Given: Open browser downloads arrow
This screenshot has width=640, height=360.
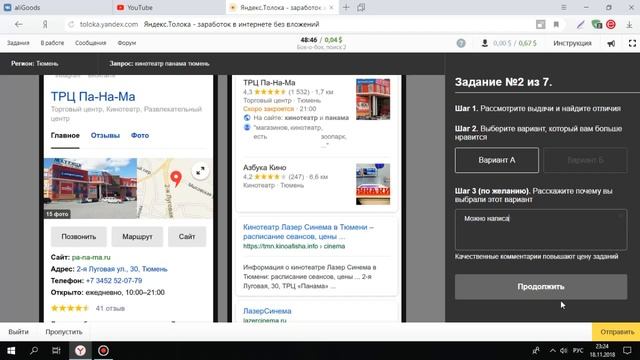Looking at the screenshot, I should 629,24.
